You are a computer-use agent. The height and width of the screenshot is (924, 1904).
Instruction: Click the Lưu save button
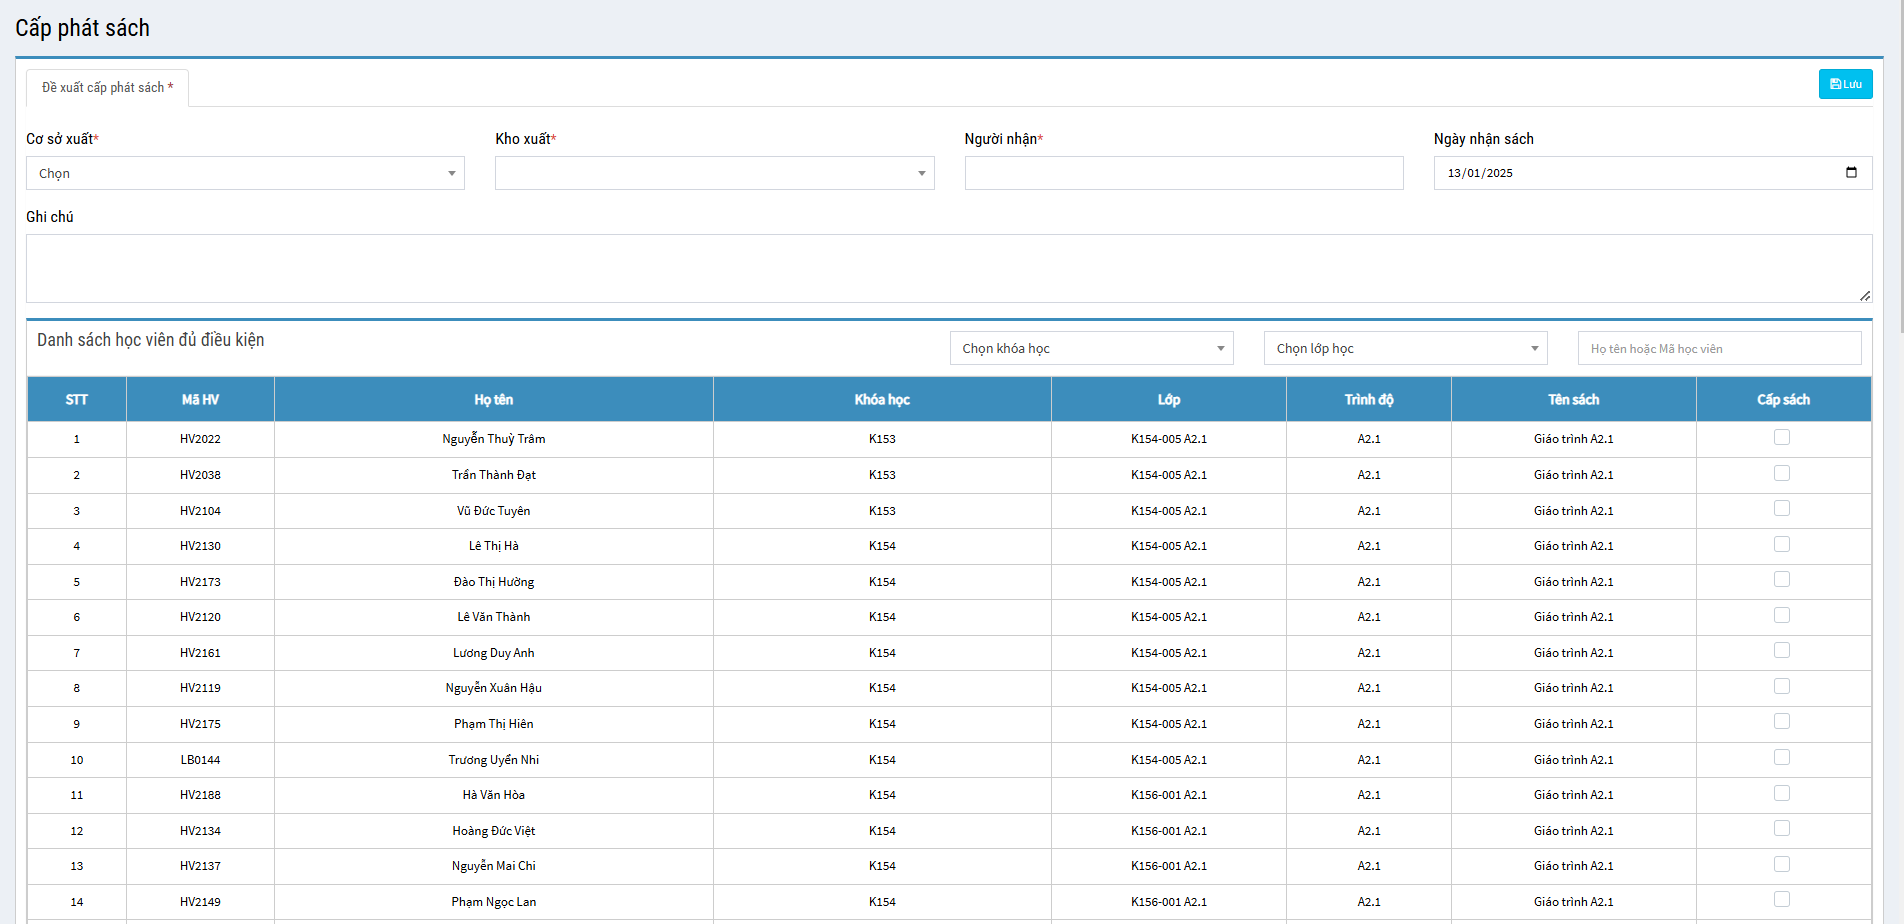point(1845,84)
